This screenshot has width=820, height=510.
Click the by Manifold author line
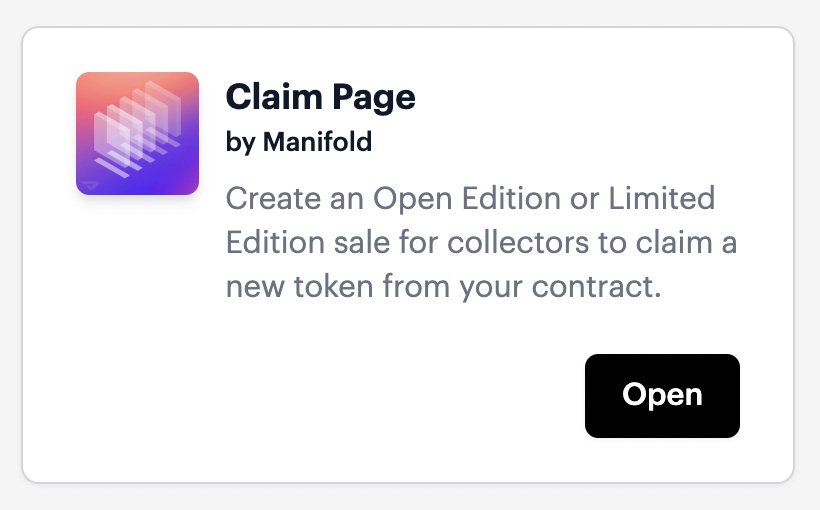coord(299,142)
